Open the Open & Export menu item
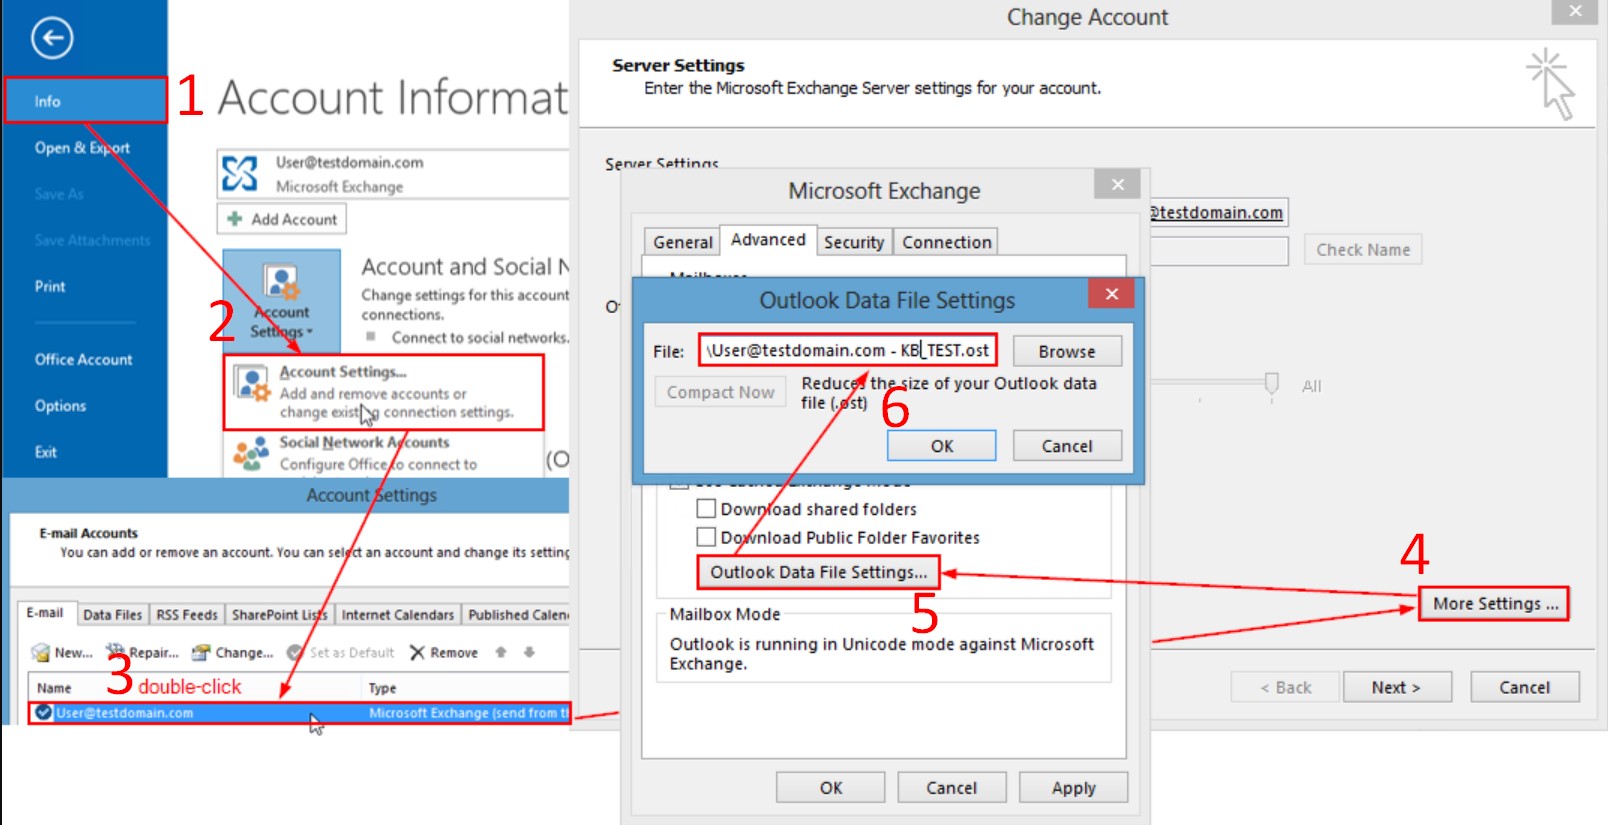This screenshot has height=825, width=1608. pyautogui.click(x=82, y=147)
